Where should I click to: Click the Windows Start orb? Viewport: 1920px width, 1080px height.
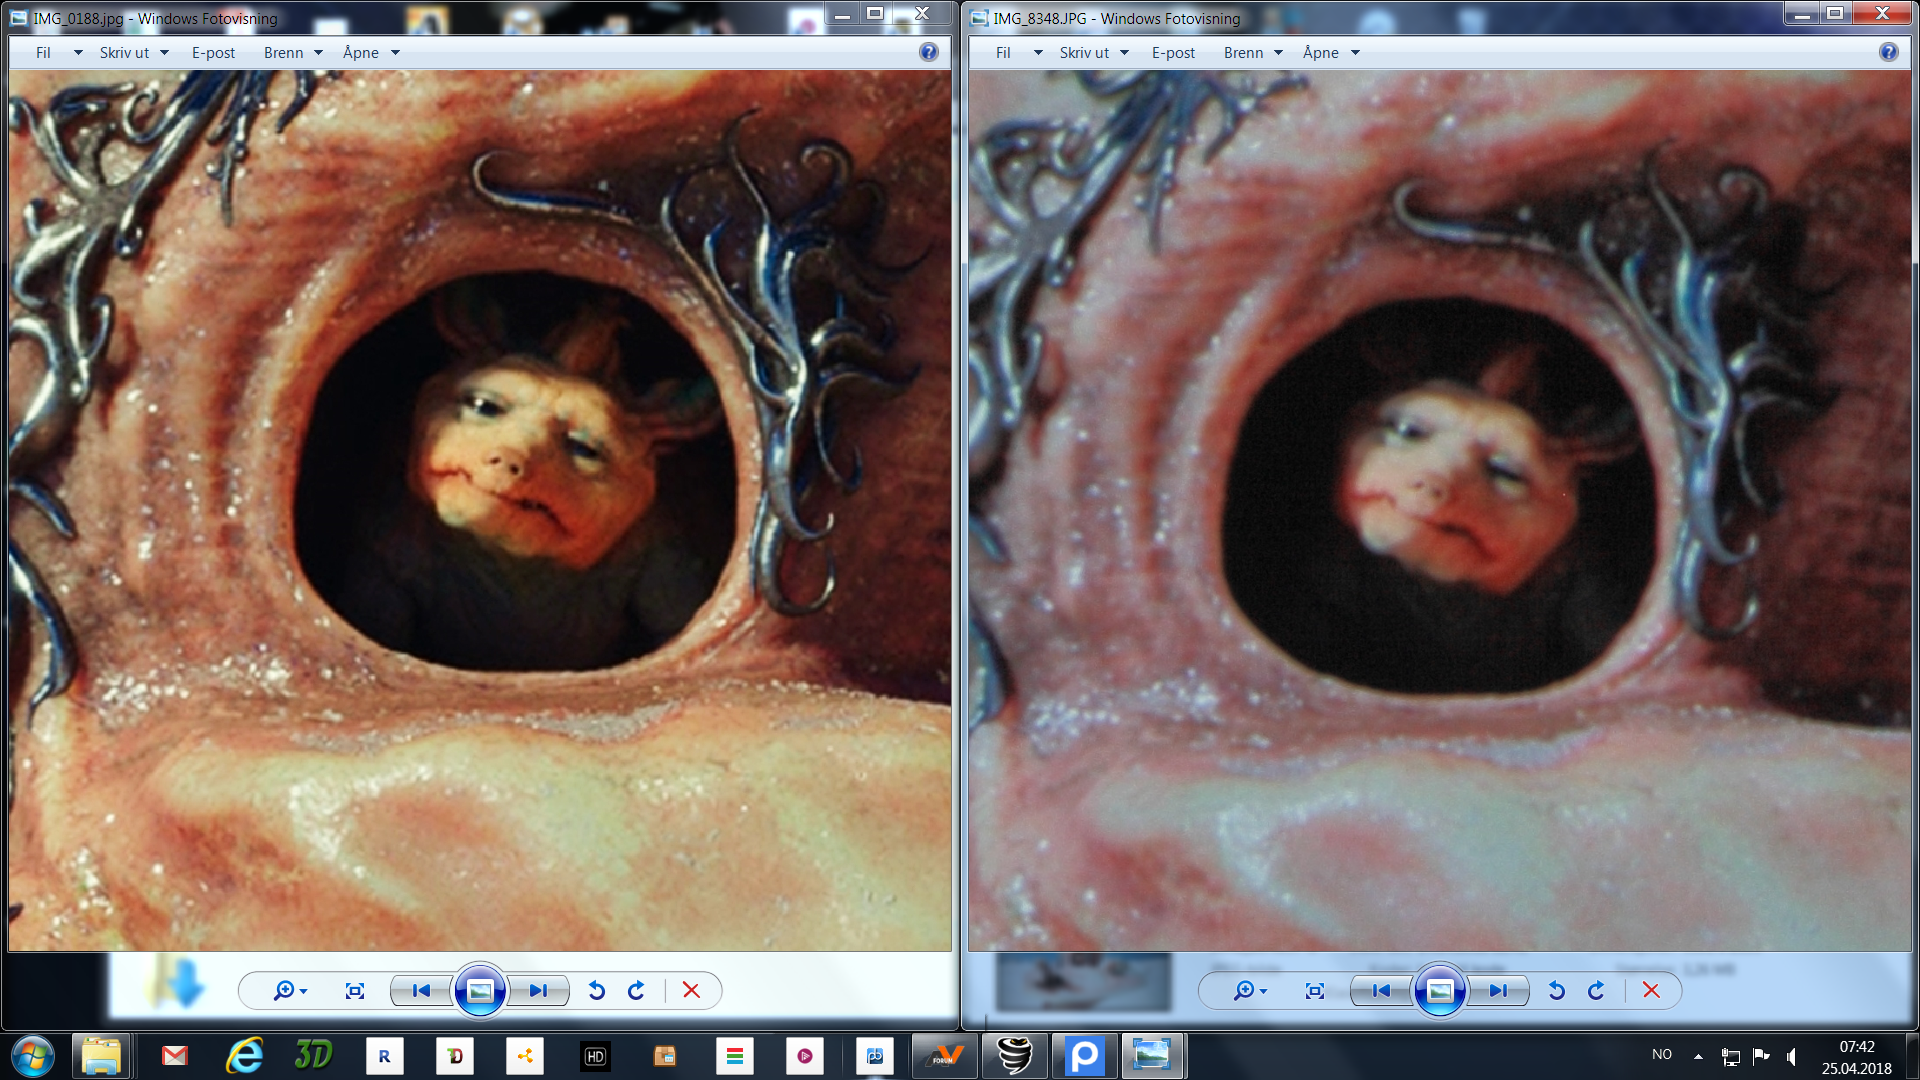coord(32,1056)
